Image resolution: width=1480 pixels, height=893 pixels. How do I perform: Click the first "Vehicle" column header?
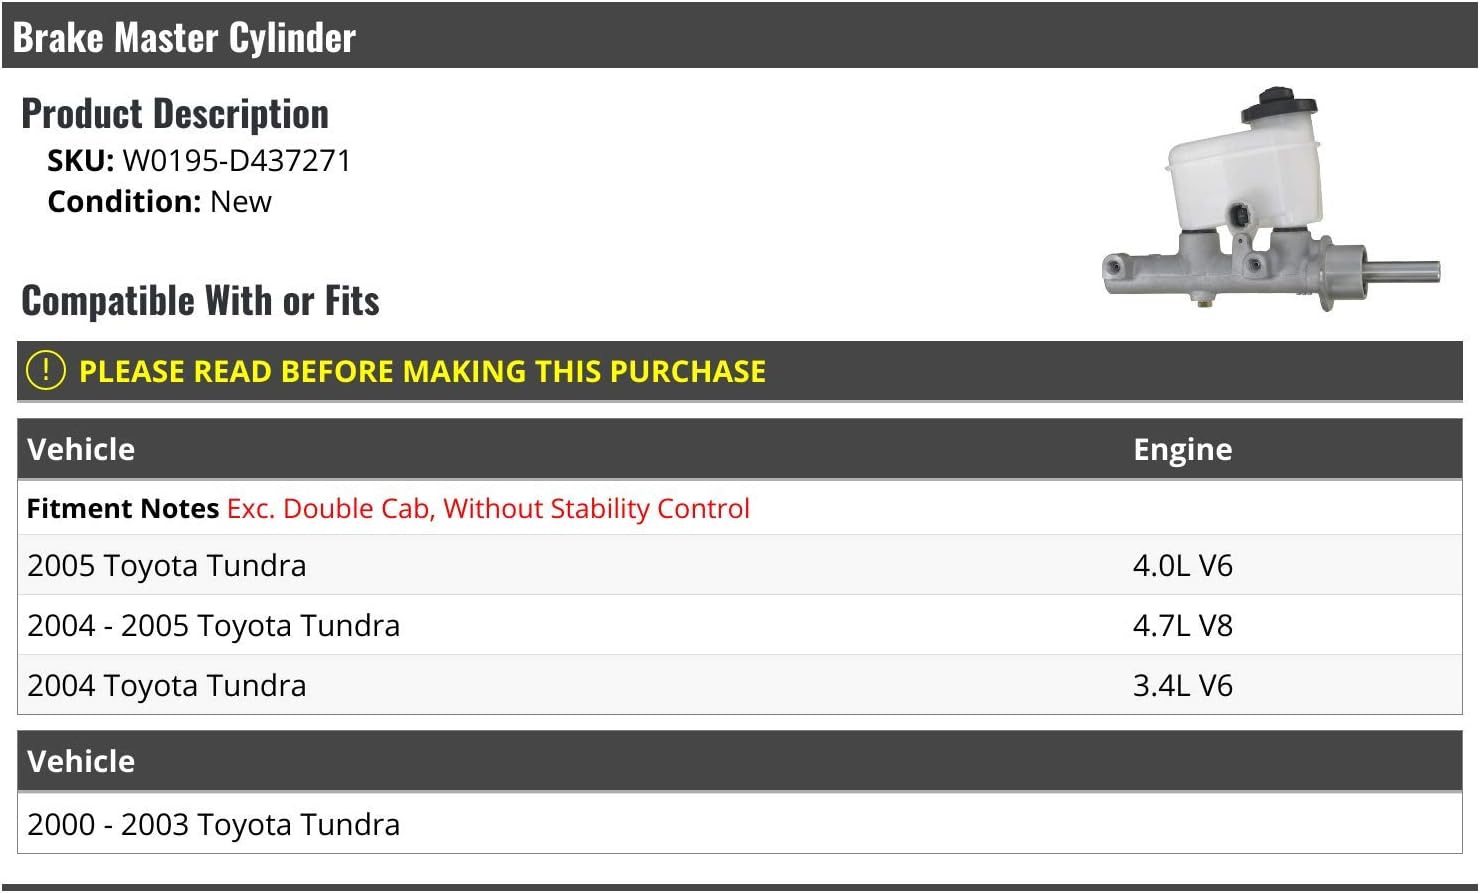coord(81,449)
